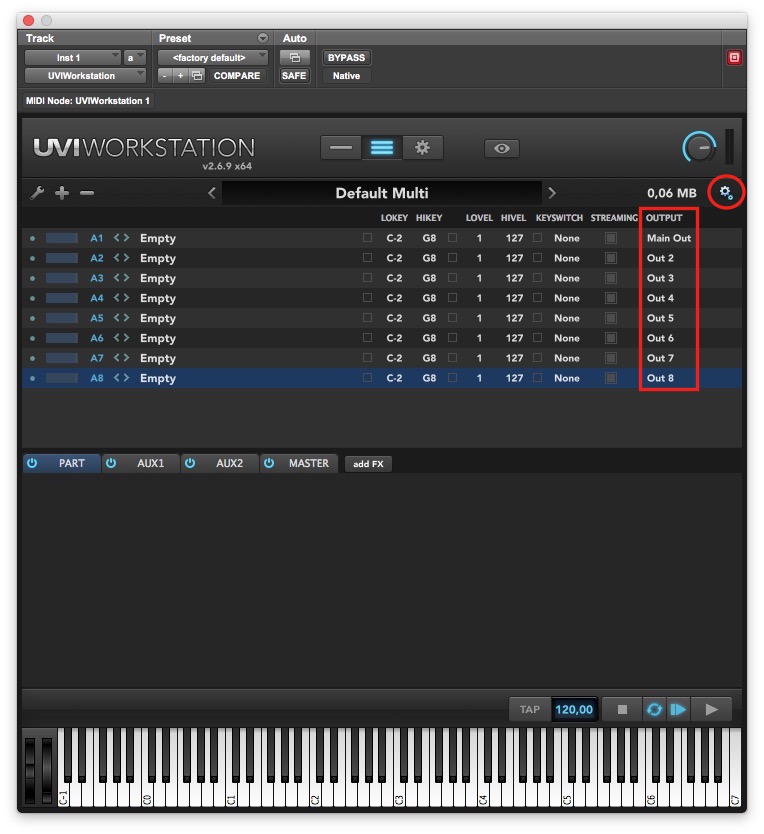Tap tempo with the TAP button
This screenshot has height=834, width=764.
(529, 710)
